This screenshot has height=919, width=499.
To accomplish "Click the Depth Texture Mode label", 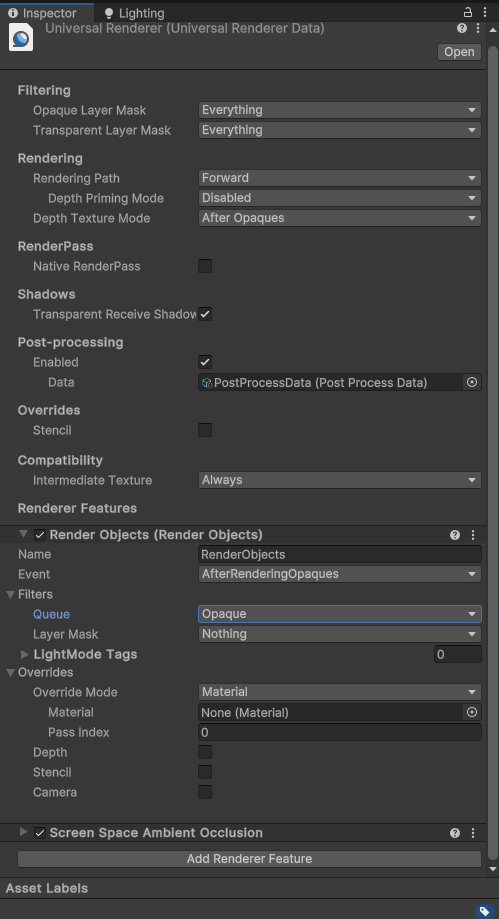I will pyautogui.click(x=91, y=218).
